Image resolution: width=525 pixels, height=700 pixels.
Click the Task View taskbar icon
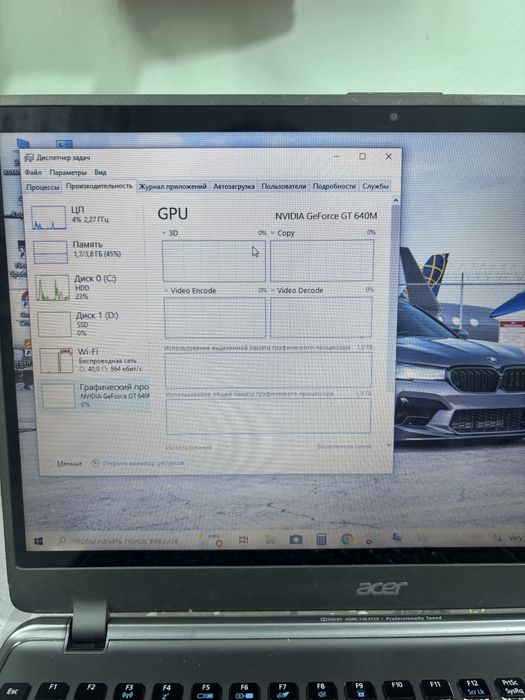243,540
